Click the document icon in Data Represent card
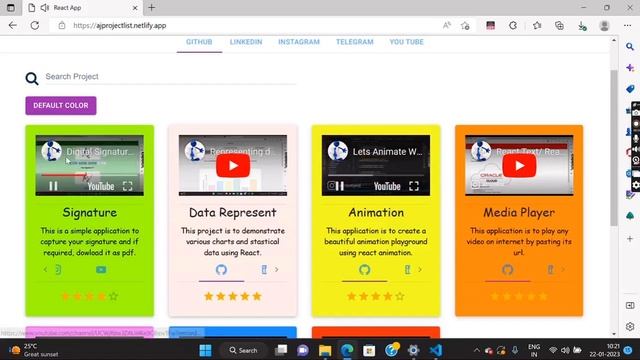 (264, 269)
